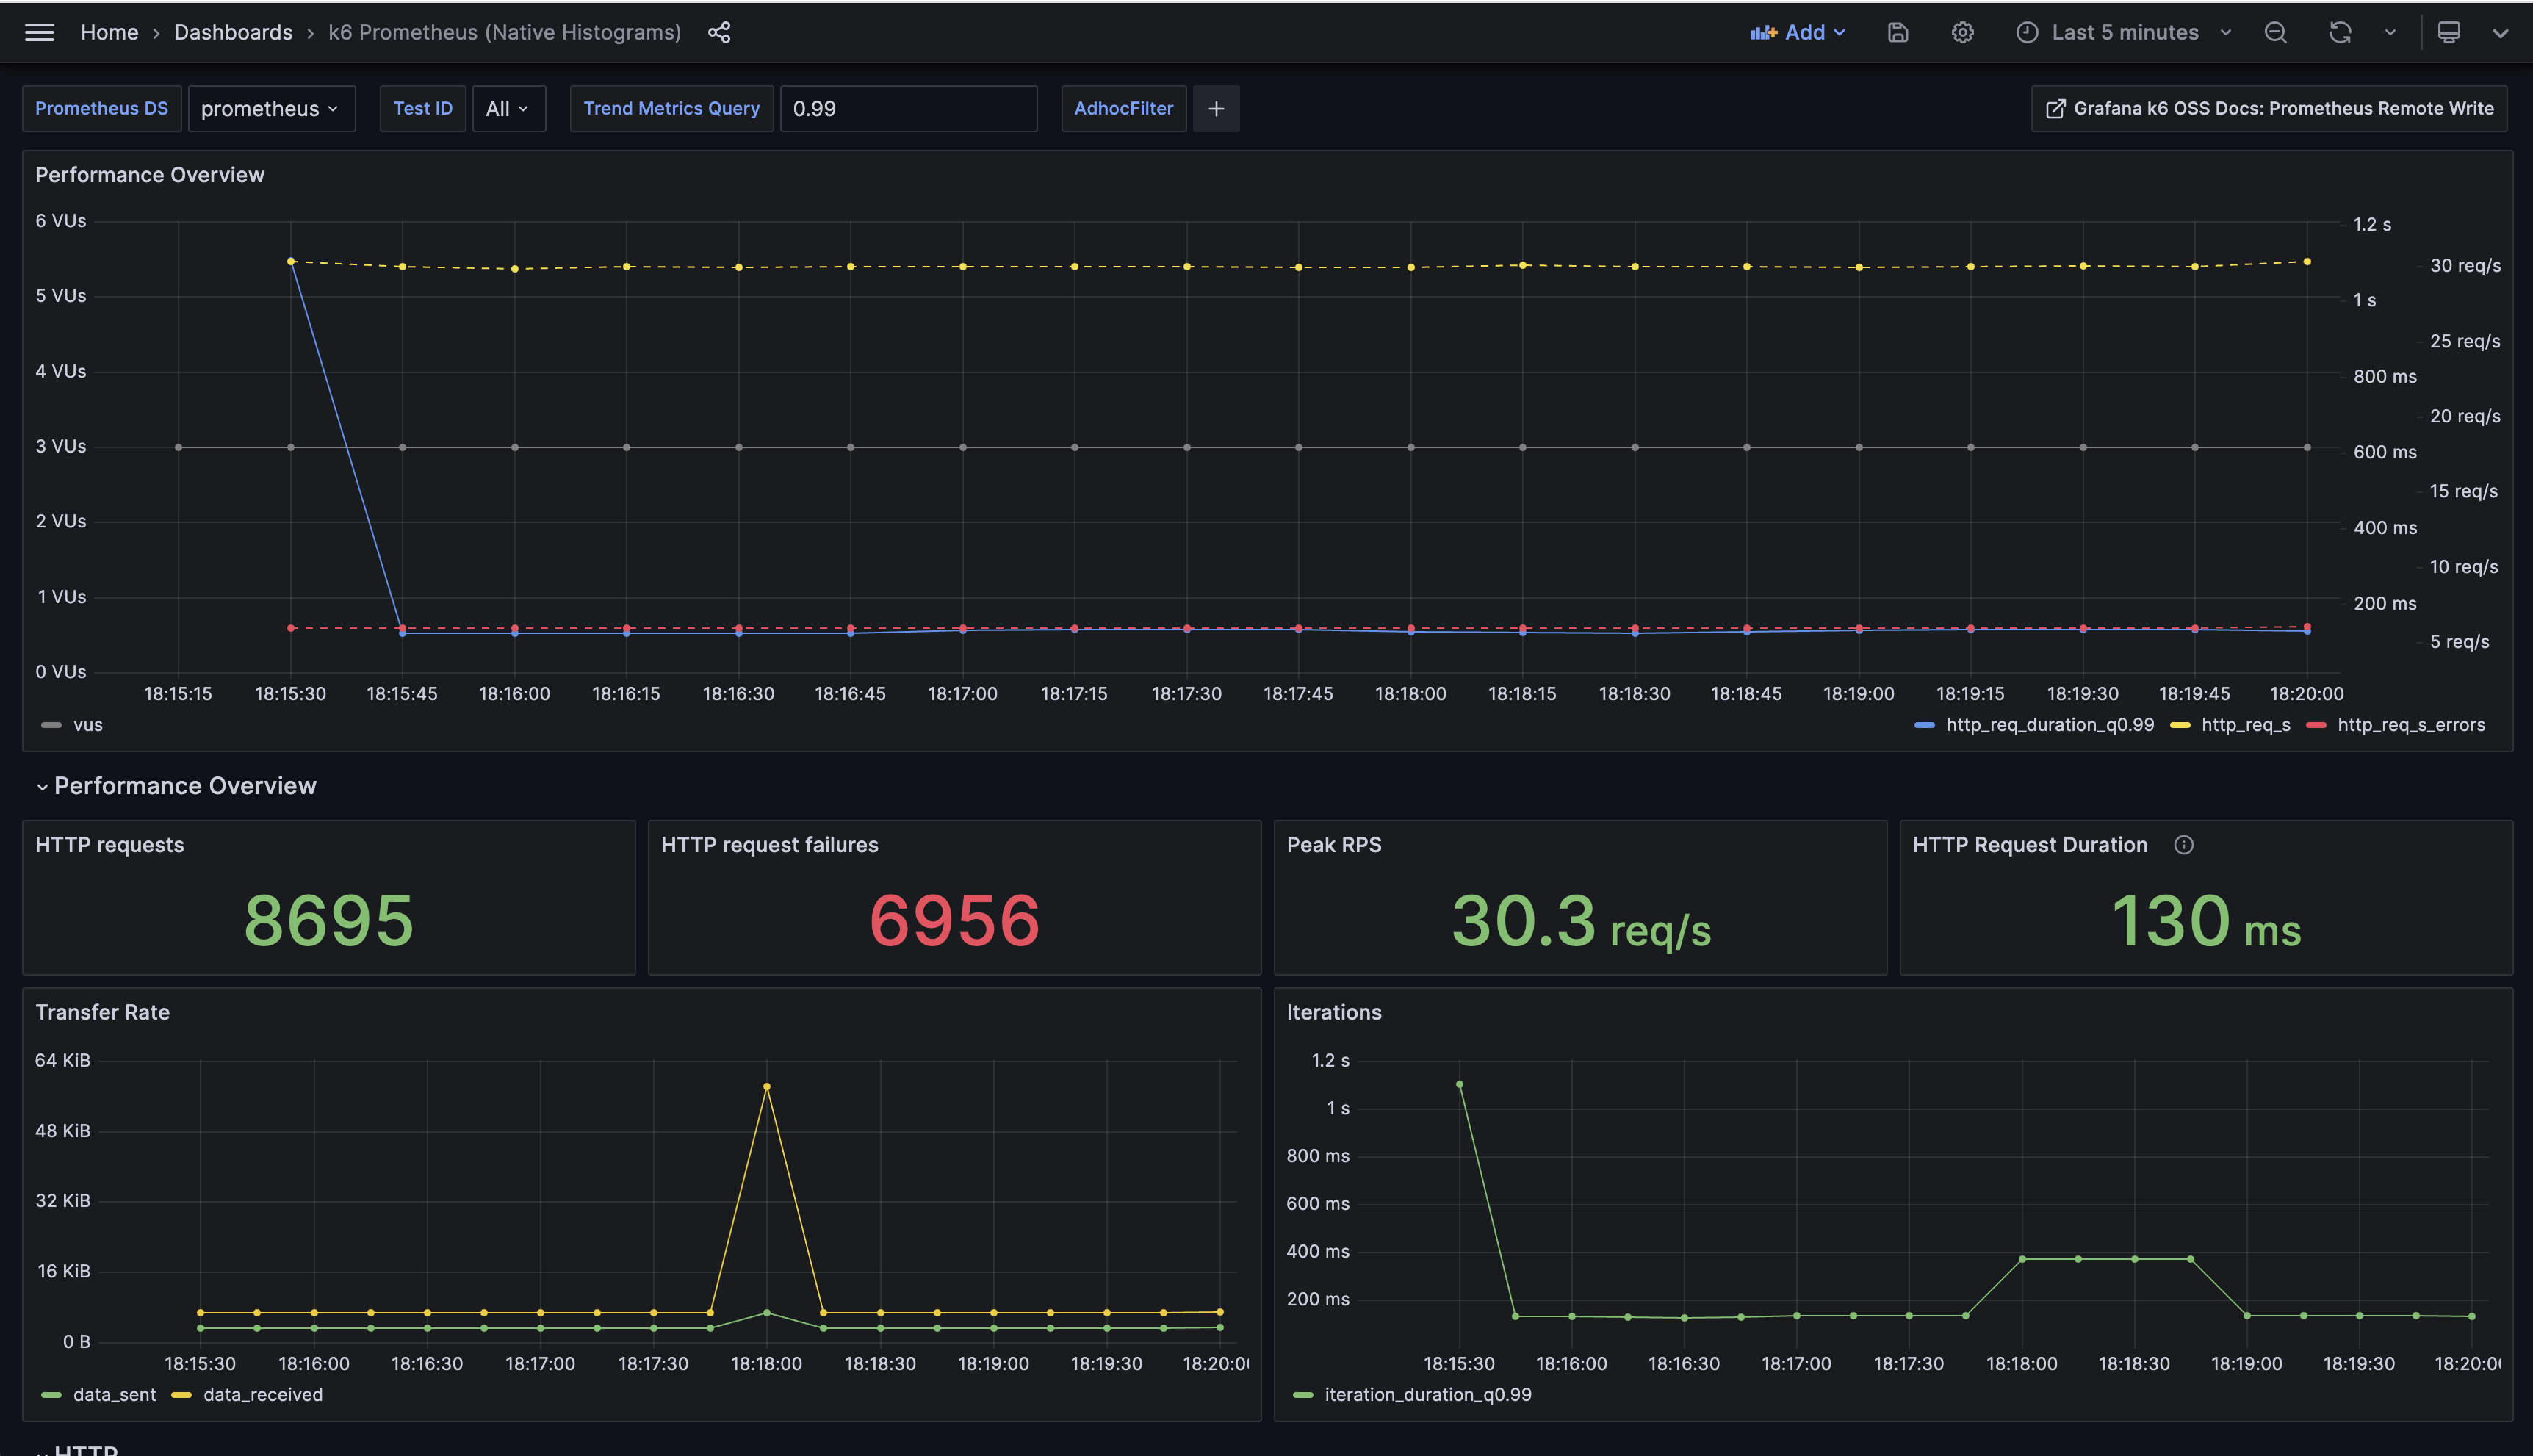The image size is (2533, 1456).
Task: Open the prometheus data source dropdown
Action: pyautogui.click(x=270, y=108)
